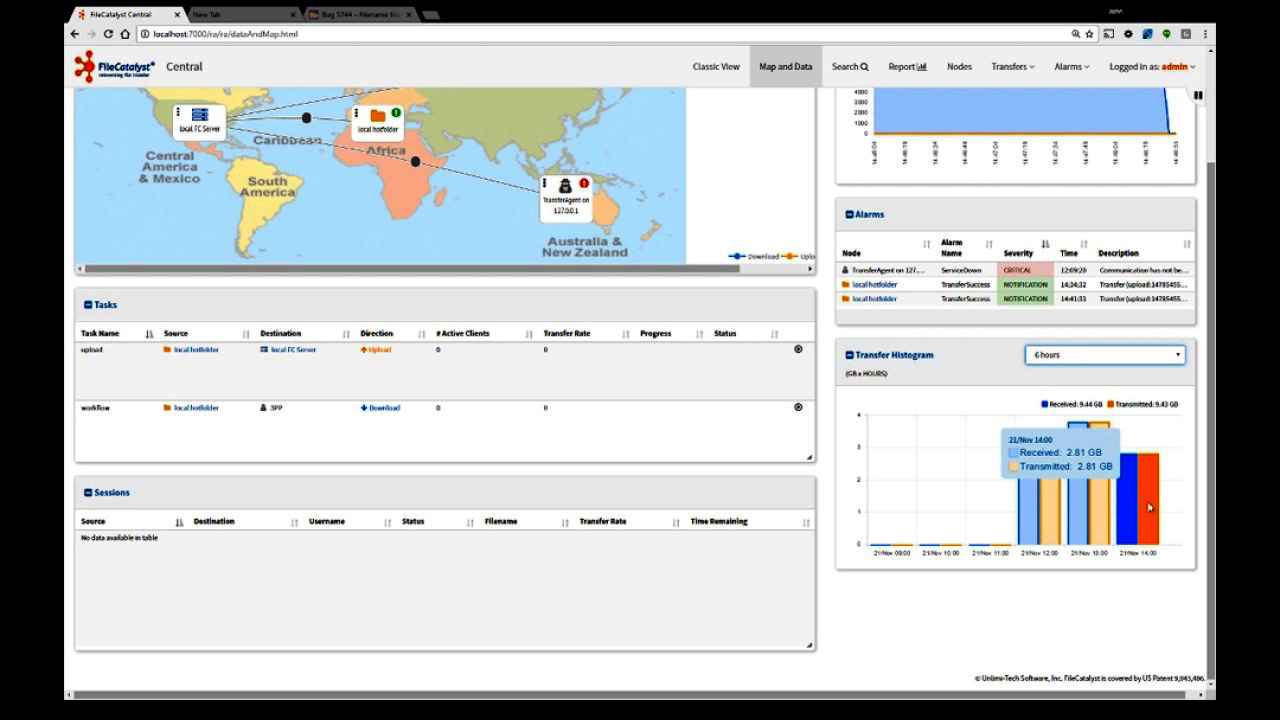Open the Transfers dropdown menu
The image size is (1280, 720).
pyautogui.click(x=1012, y=66)
